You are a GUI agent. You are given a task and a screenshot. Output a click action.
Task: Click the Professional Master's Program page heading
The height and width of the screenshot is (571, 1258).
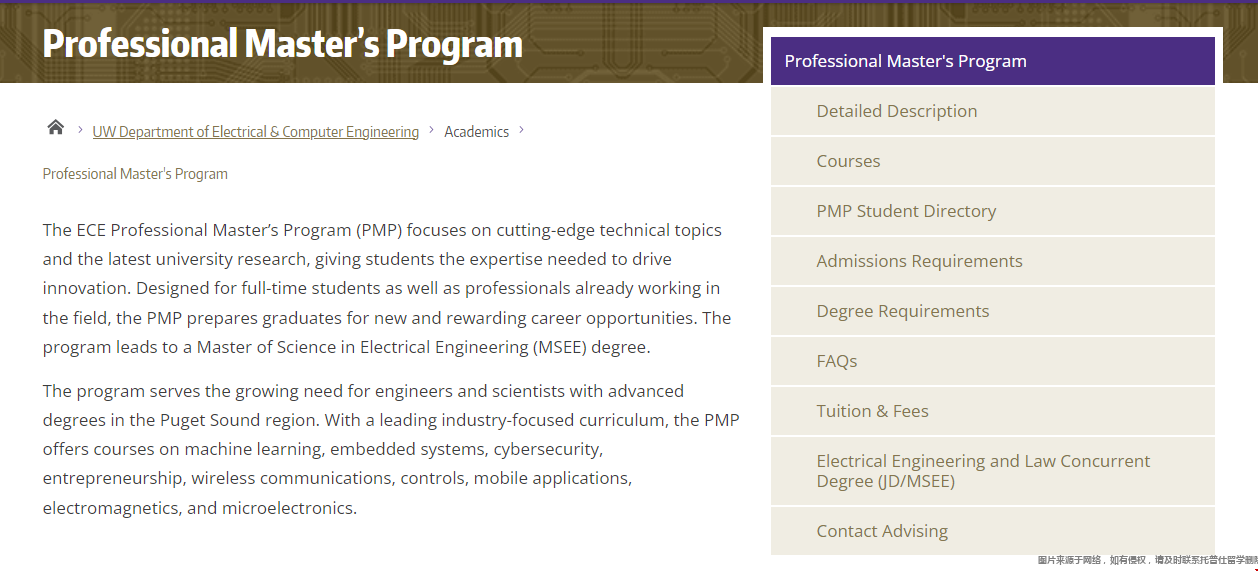(283, 44)
